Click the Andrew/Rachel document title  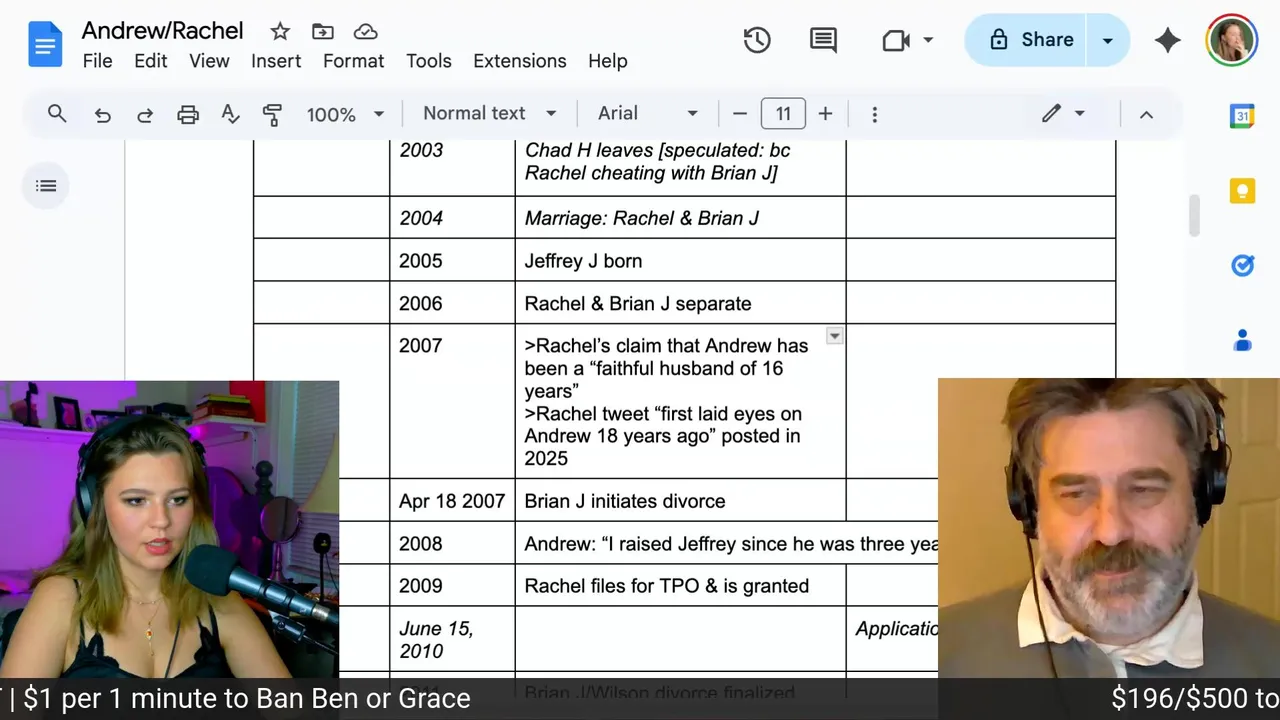click(x=162, y=31)
